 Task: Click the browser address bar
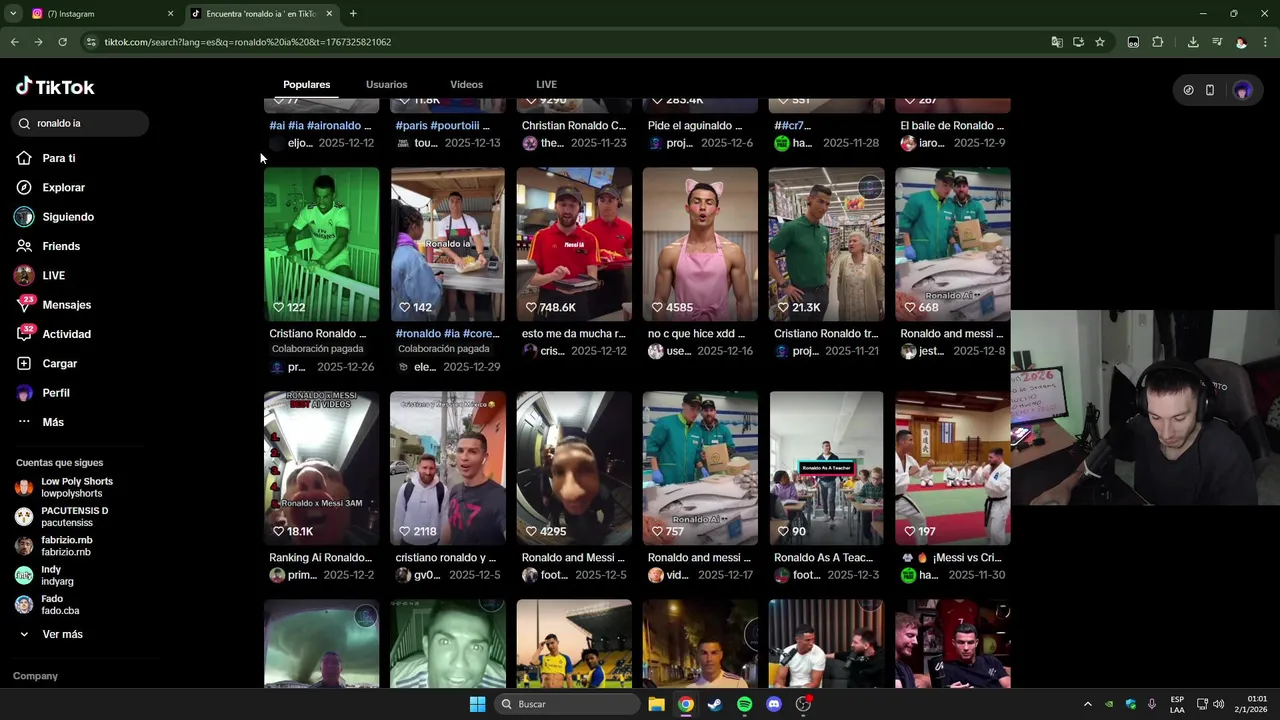tap(560, 42)
